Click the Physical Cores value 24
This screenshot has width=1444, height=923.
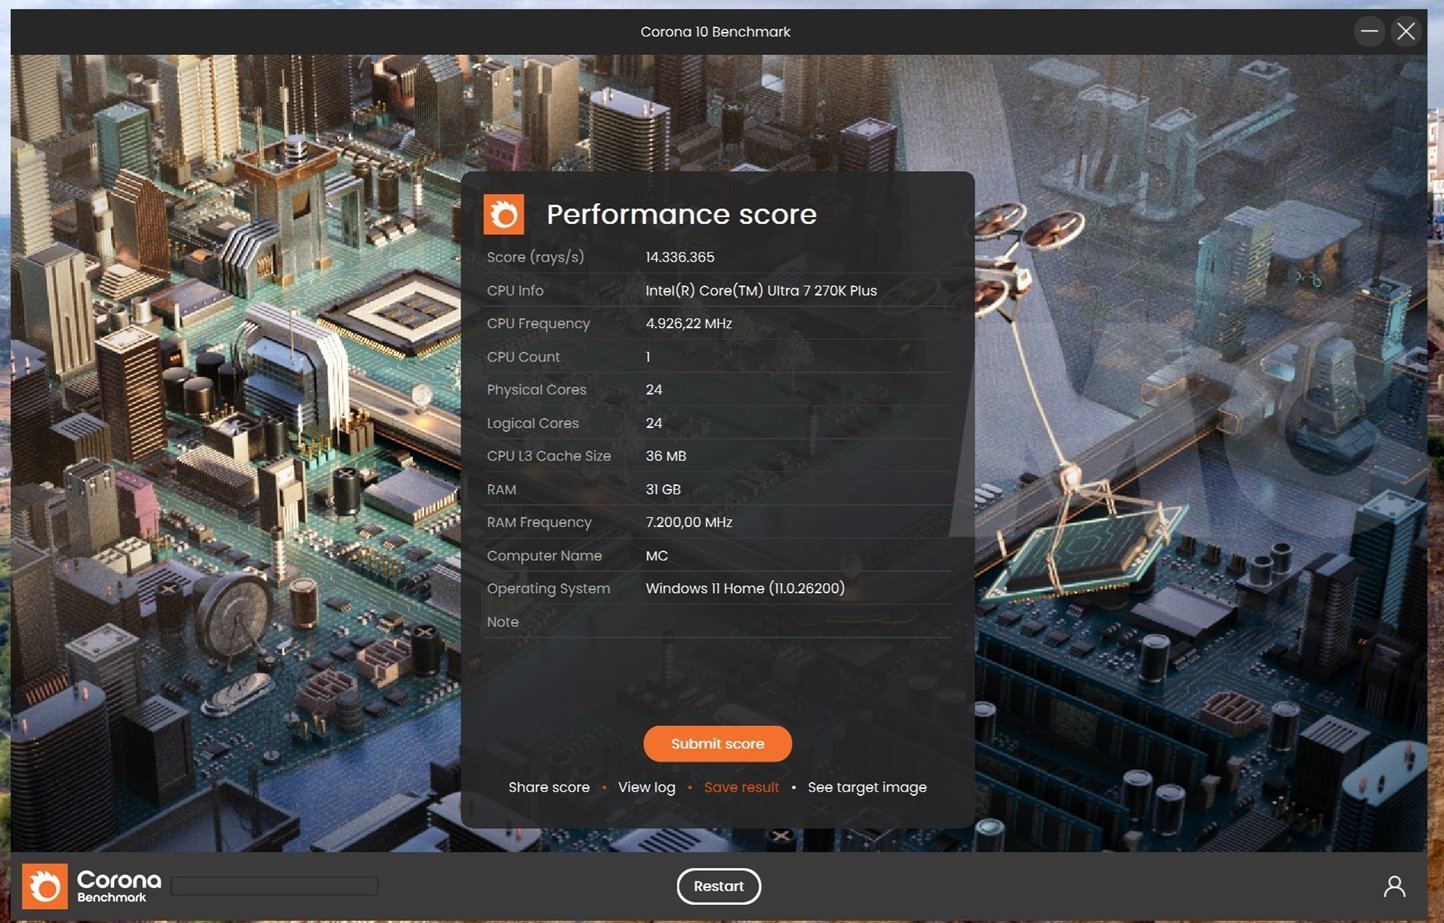click(x=654, y=389)
